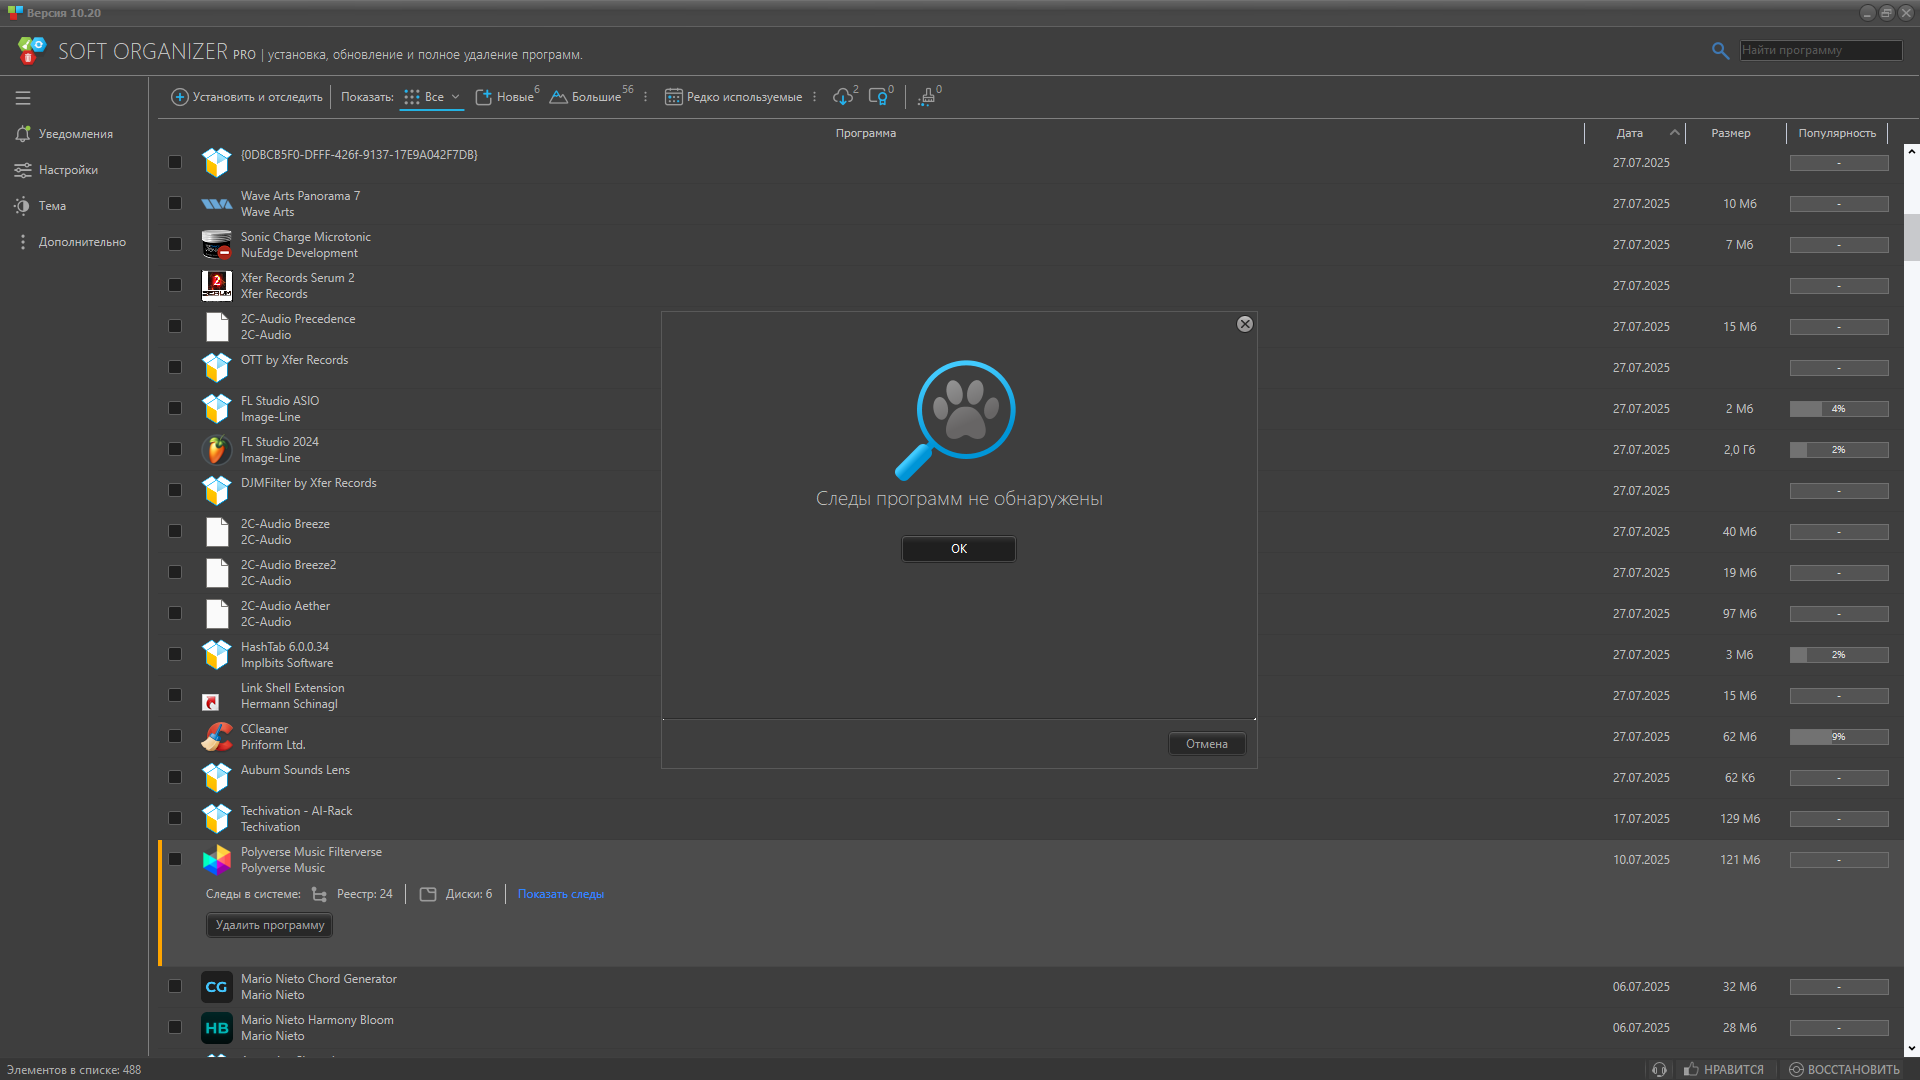Image resolution: width=1920 pixels, height=1080 pixels.
Task: Open options dots next to Редко используемые
Action: pos(814,97)
